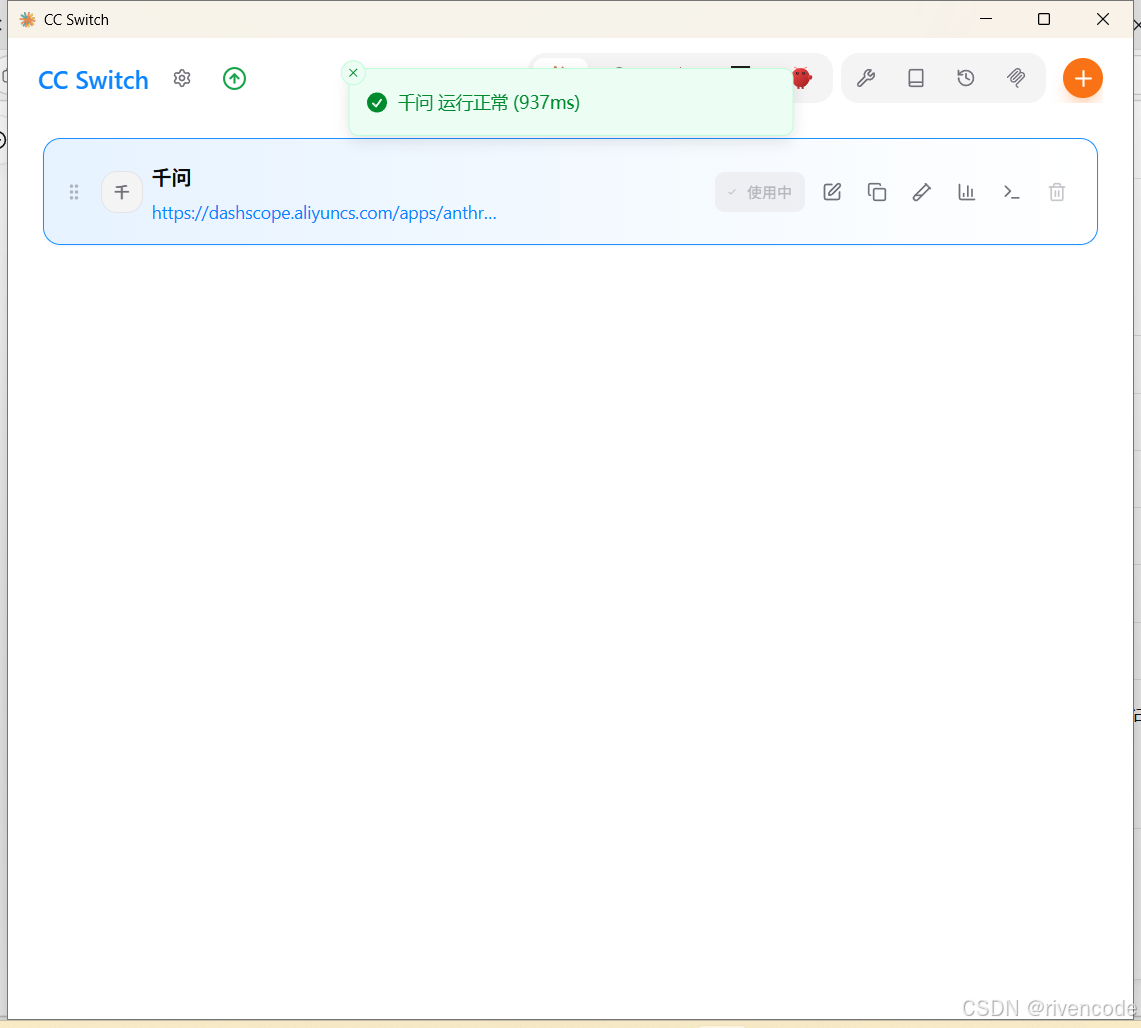
Task: Duplicate the 千问 provider
Action: tap(877, 192)
